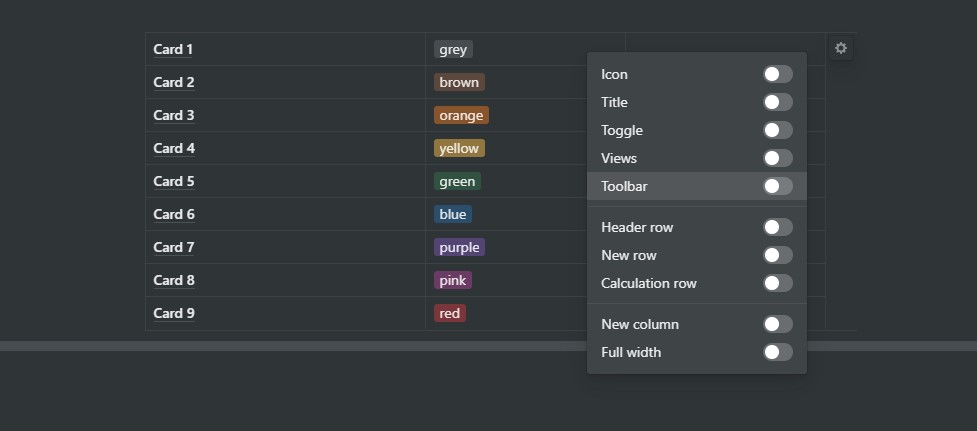Image resolution: width=977 pixels, height=431 pixels.
Task: Enable the Full width toggle
Action: click(778, 353)
